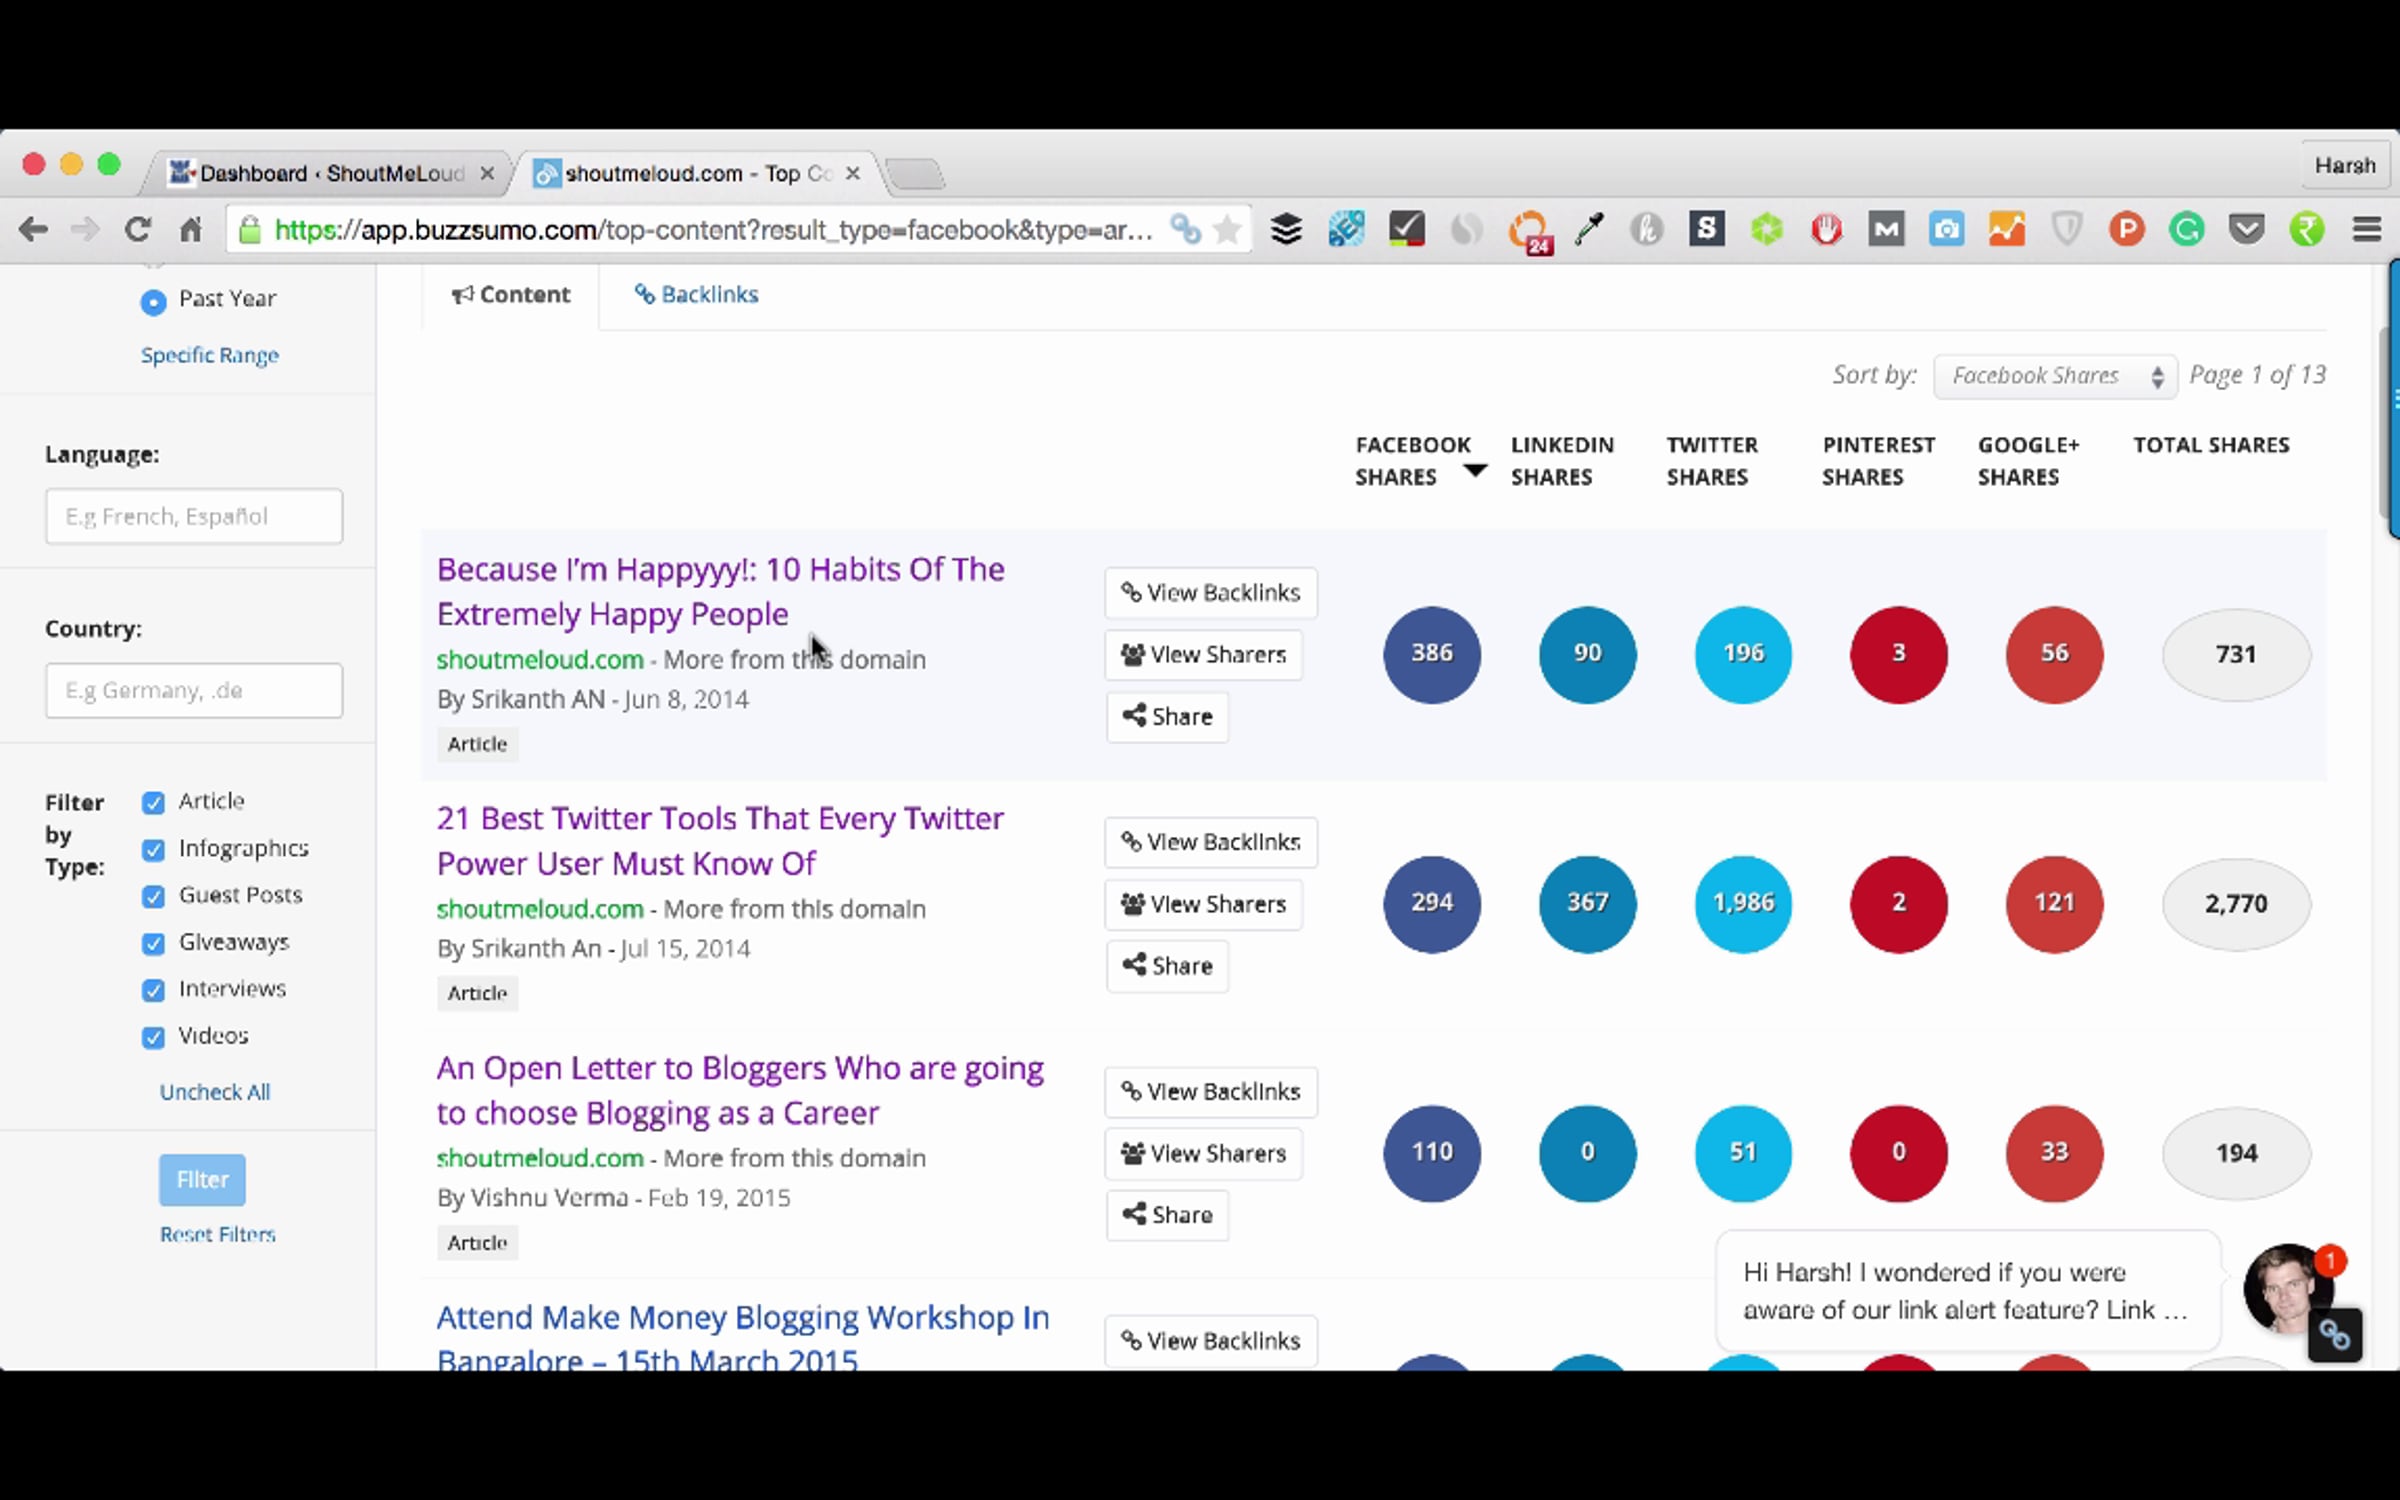
Task: Open the Sort by Facebook Shares dropdown
Action: (x=2054, y=376)
